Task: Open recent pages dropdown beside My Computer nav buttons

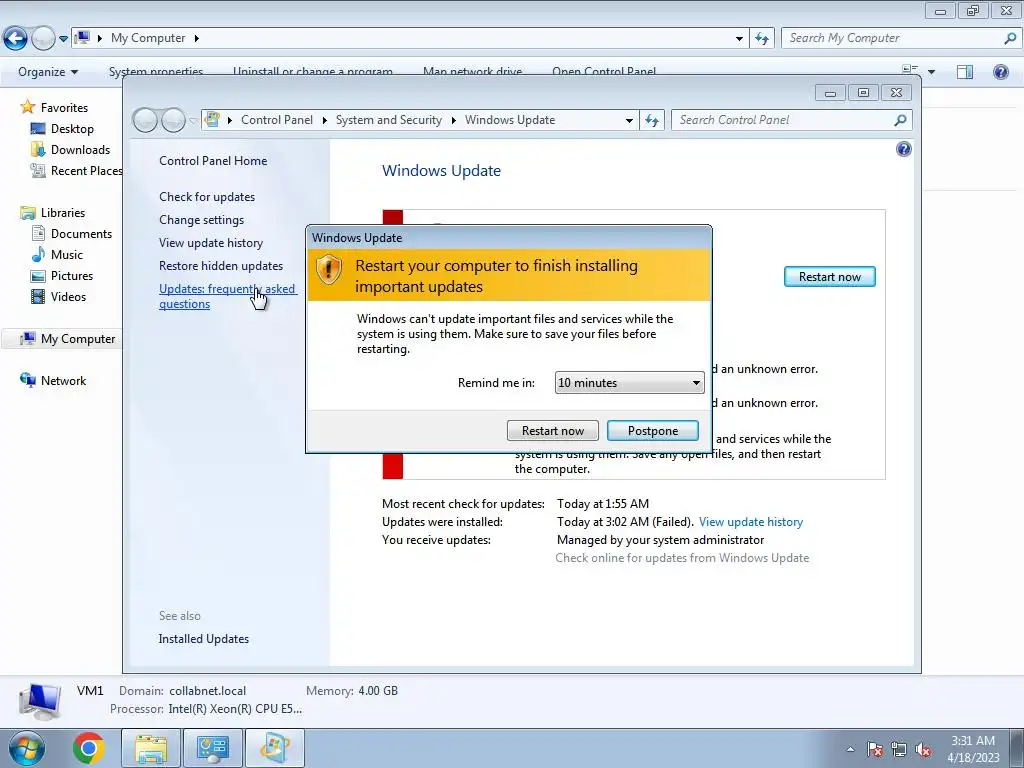Action: [x=63, y=39]
